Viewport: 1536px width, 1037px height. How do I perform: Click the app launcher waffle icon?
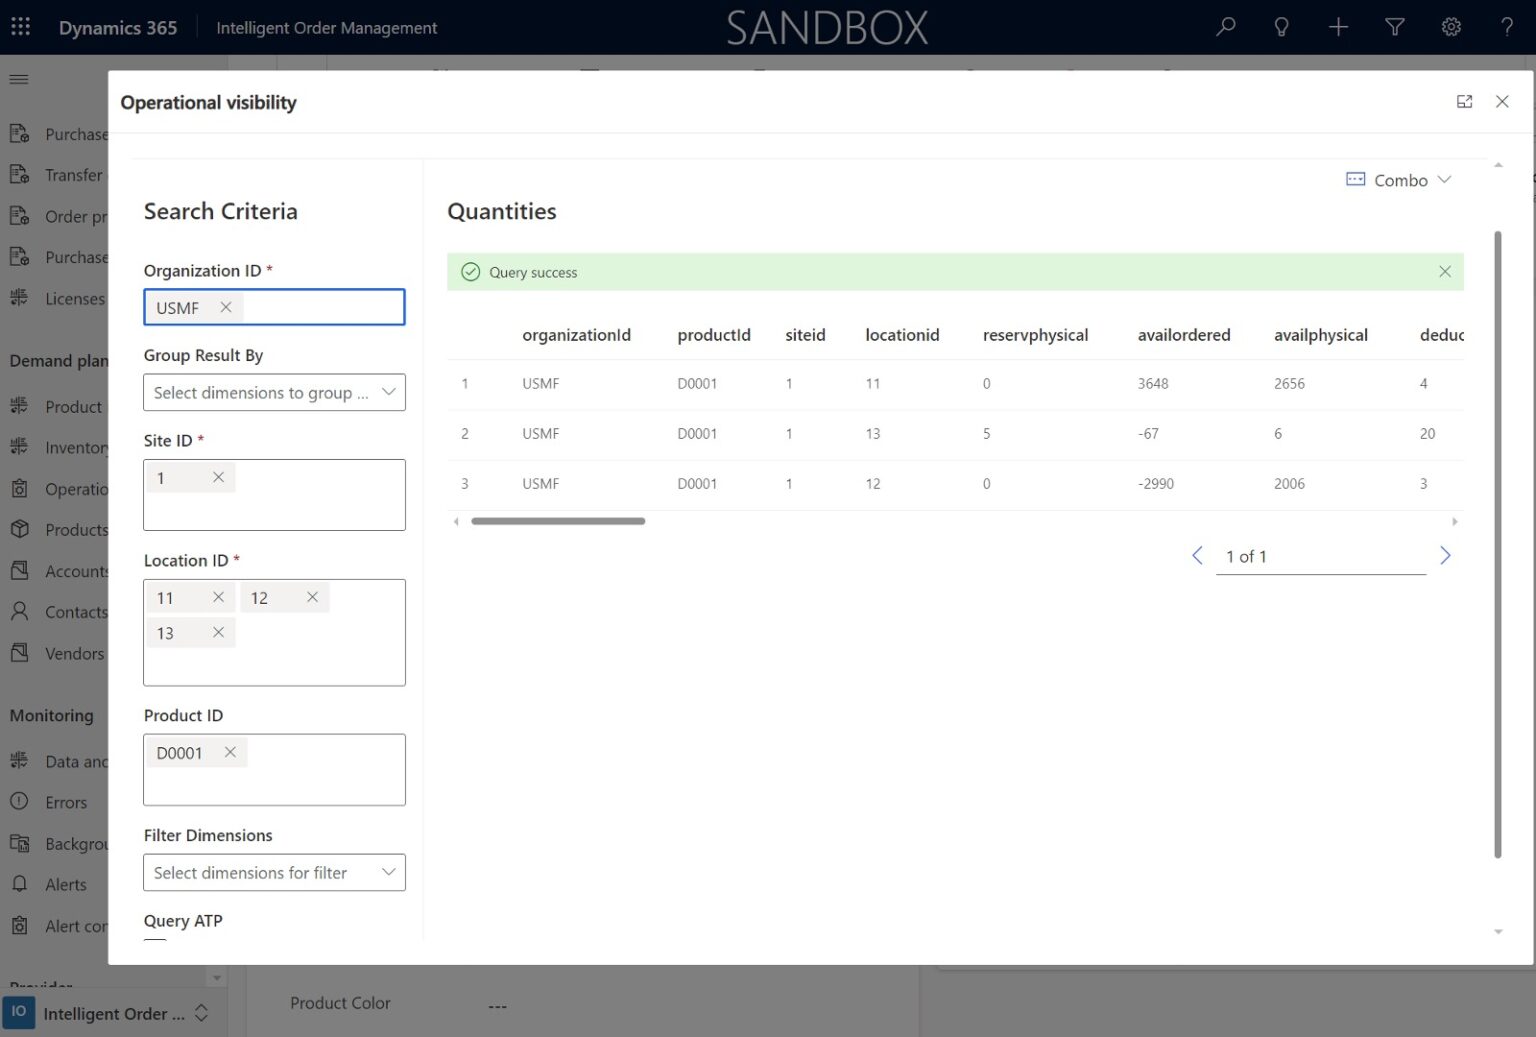click(20, 25)
